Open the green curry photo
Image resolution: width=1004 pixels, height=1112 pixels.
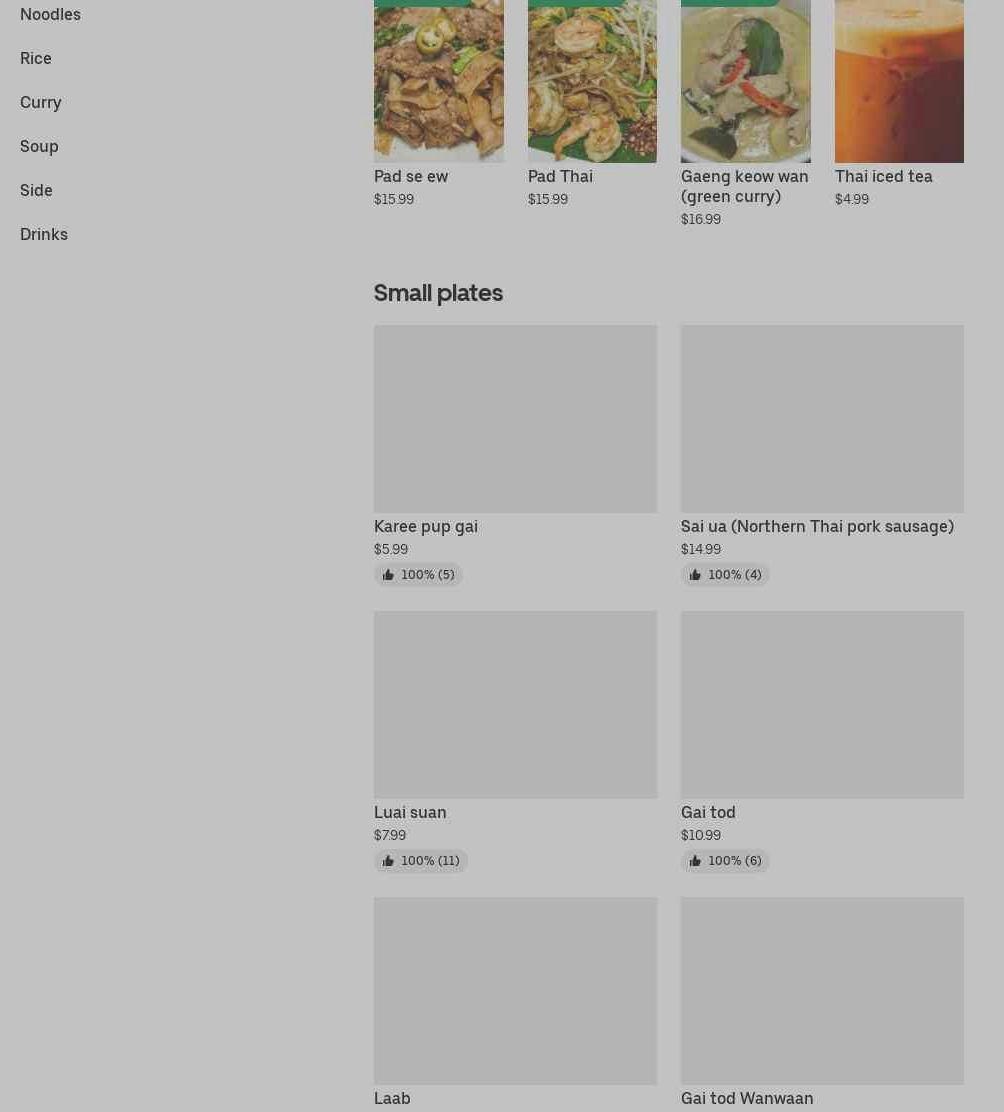coord(745,81)
